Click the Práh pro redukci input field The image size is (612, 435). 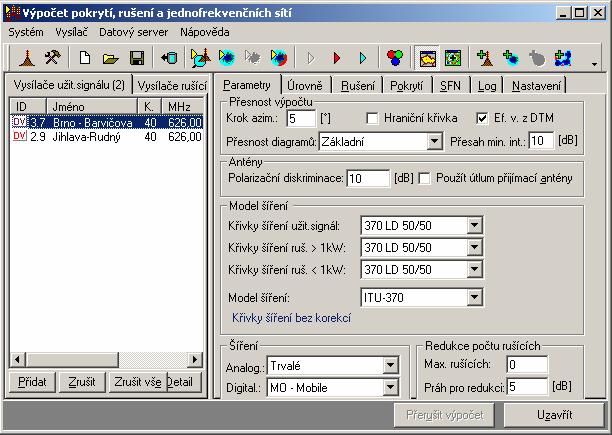527,387
